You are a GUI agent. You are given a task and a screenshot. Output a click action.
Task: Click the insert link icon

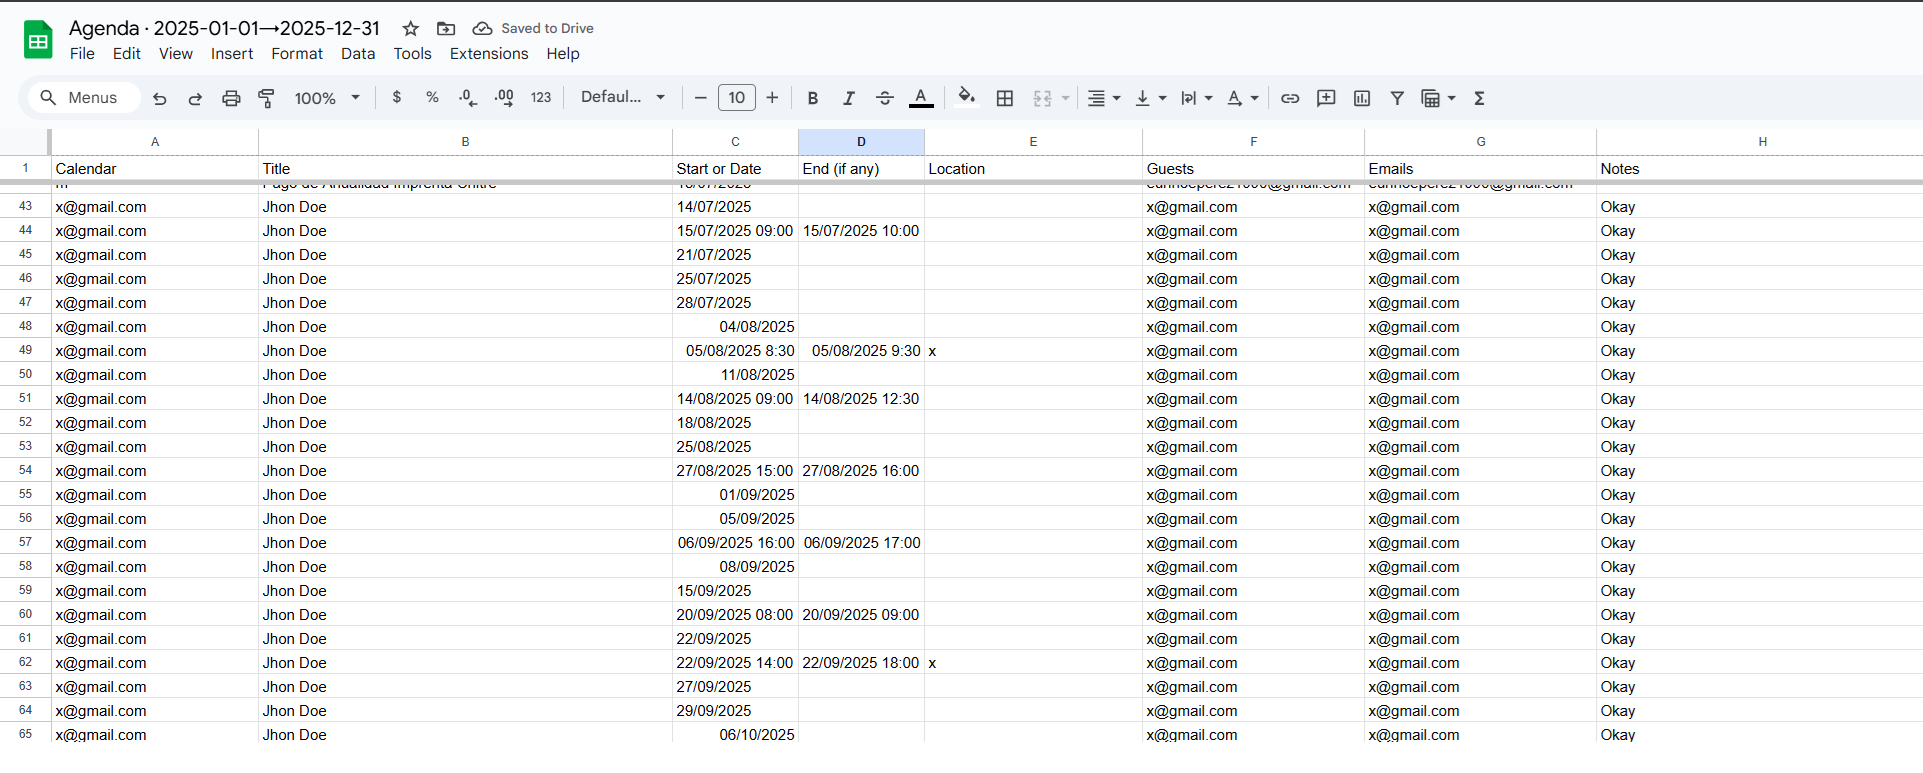pyautogui.click(x=1290, y=98)
